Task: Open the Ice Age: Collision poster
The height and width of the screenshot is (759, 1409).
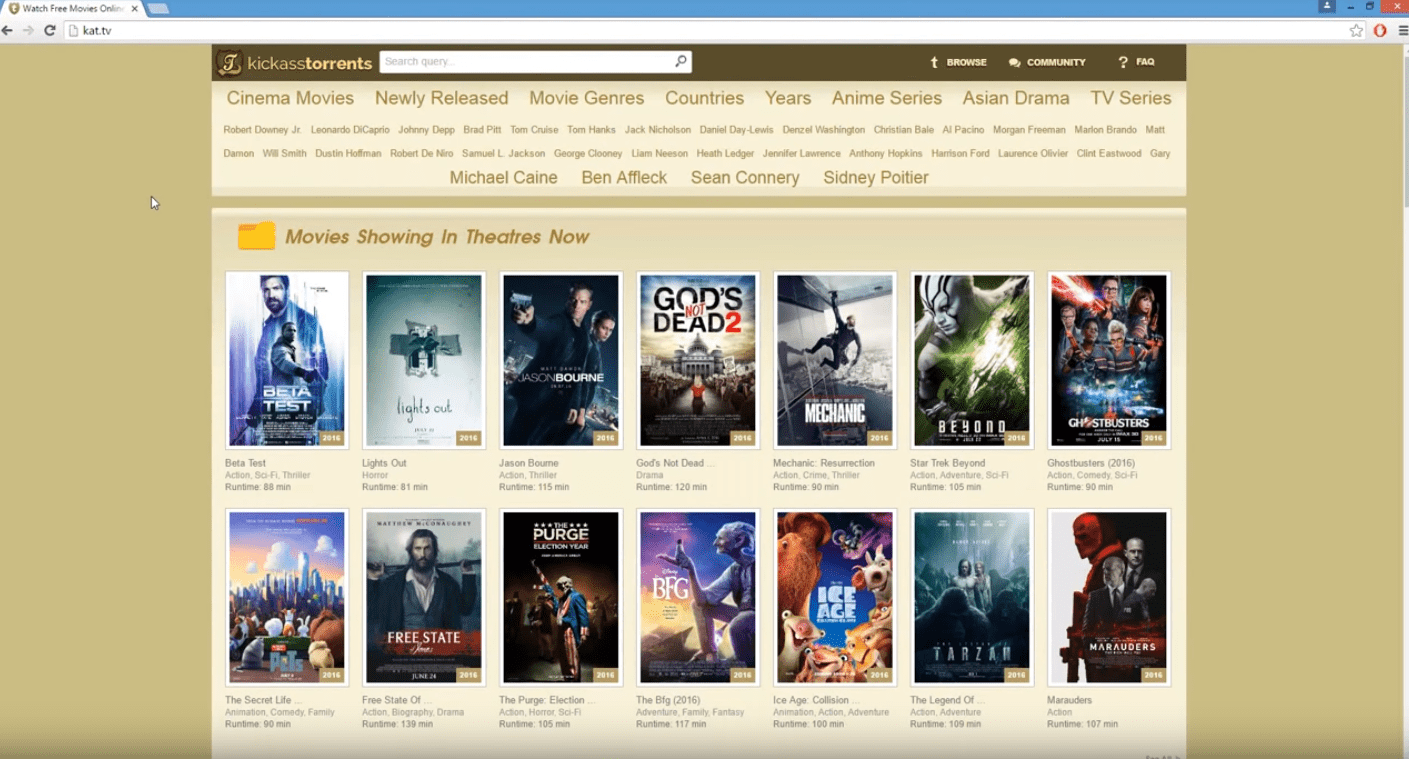Action: (834, 597)
